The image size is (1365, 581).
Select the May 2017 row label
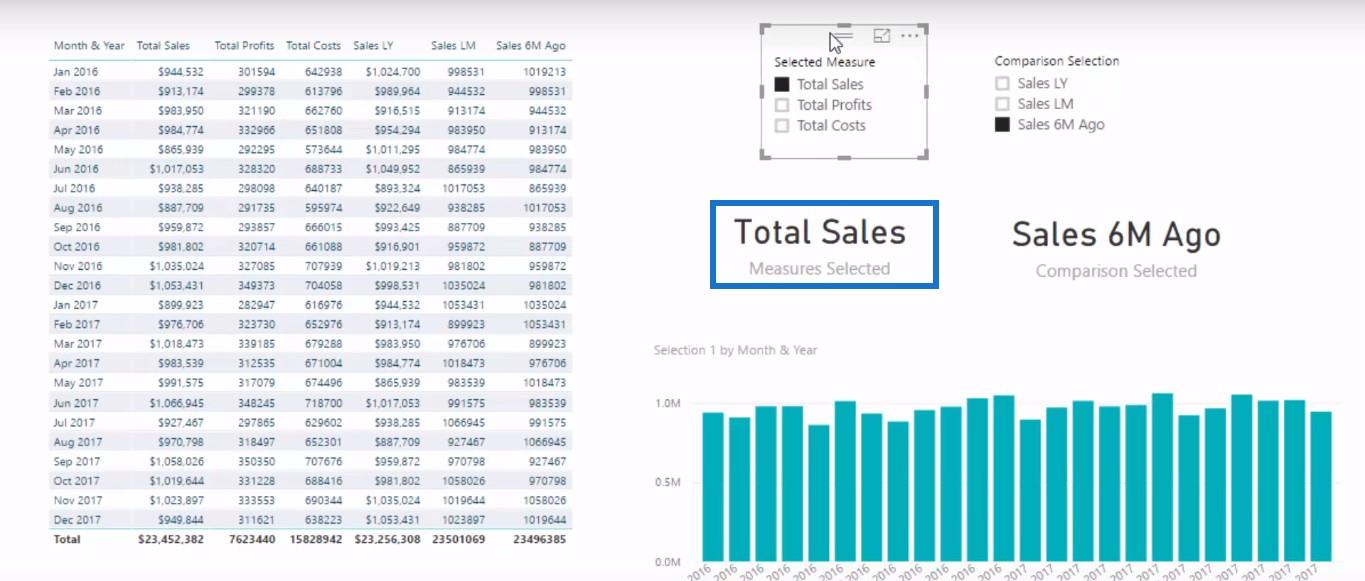click(78, 383)
